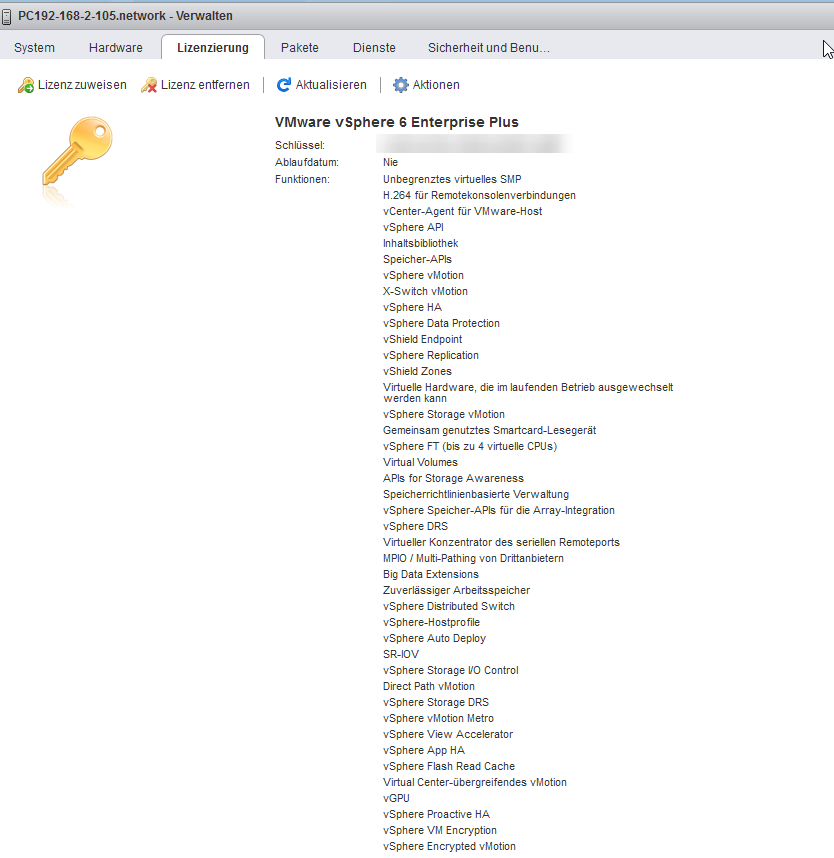Image resolution: width=834 pixels, height=858 pixels.
Task: Click H.264 für Remotekonsolenverbindungen entry
Action: [x=479, y=195]
